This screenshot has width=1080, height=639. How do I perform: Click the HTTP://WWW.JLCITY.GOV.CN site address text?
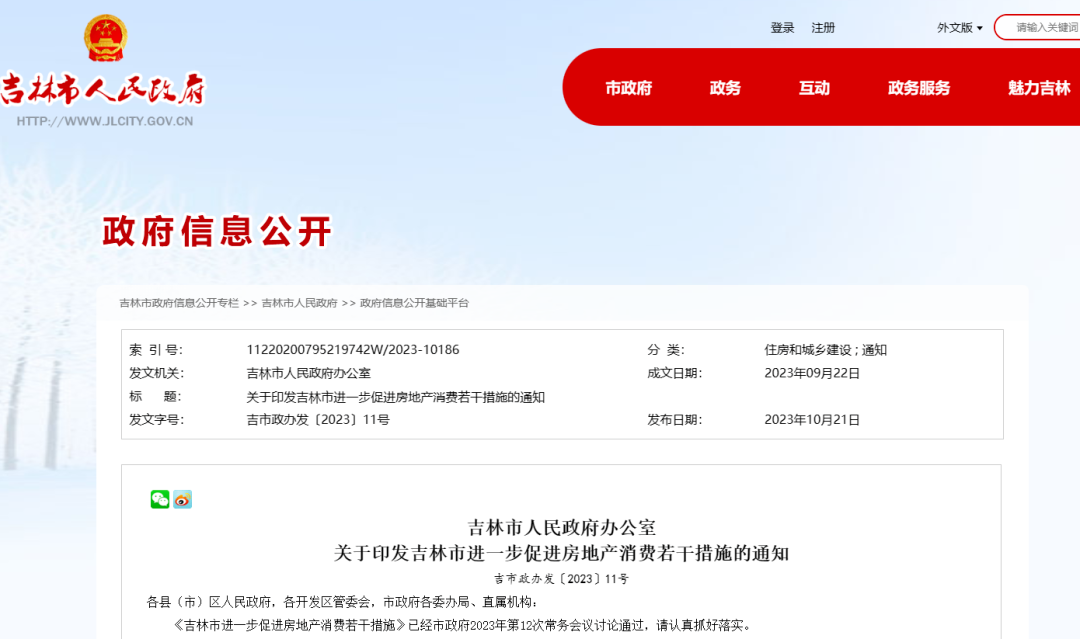point(105,121)
